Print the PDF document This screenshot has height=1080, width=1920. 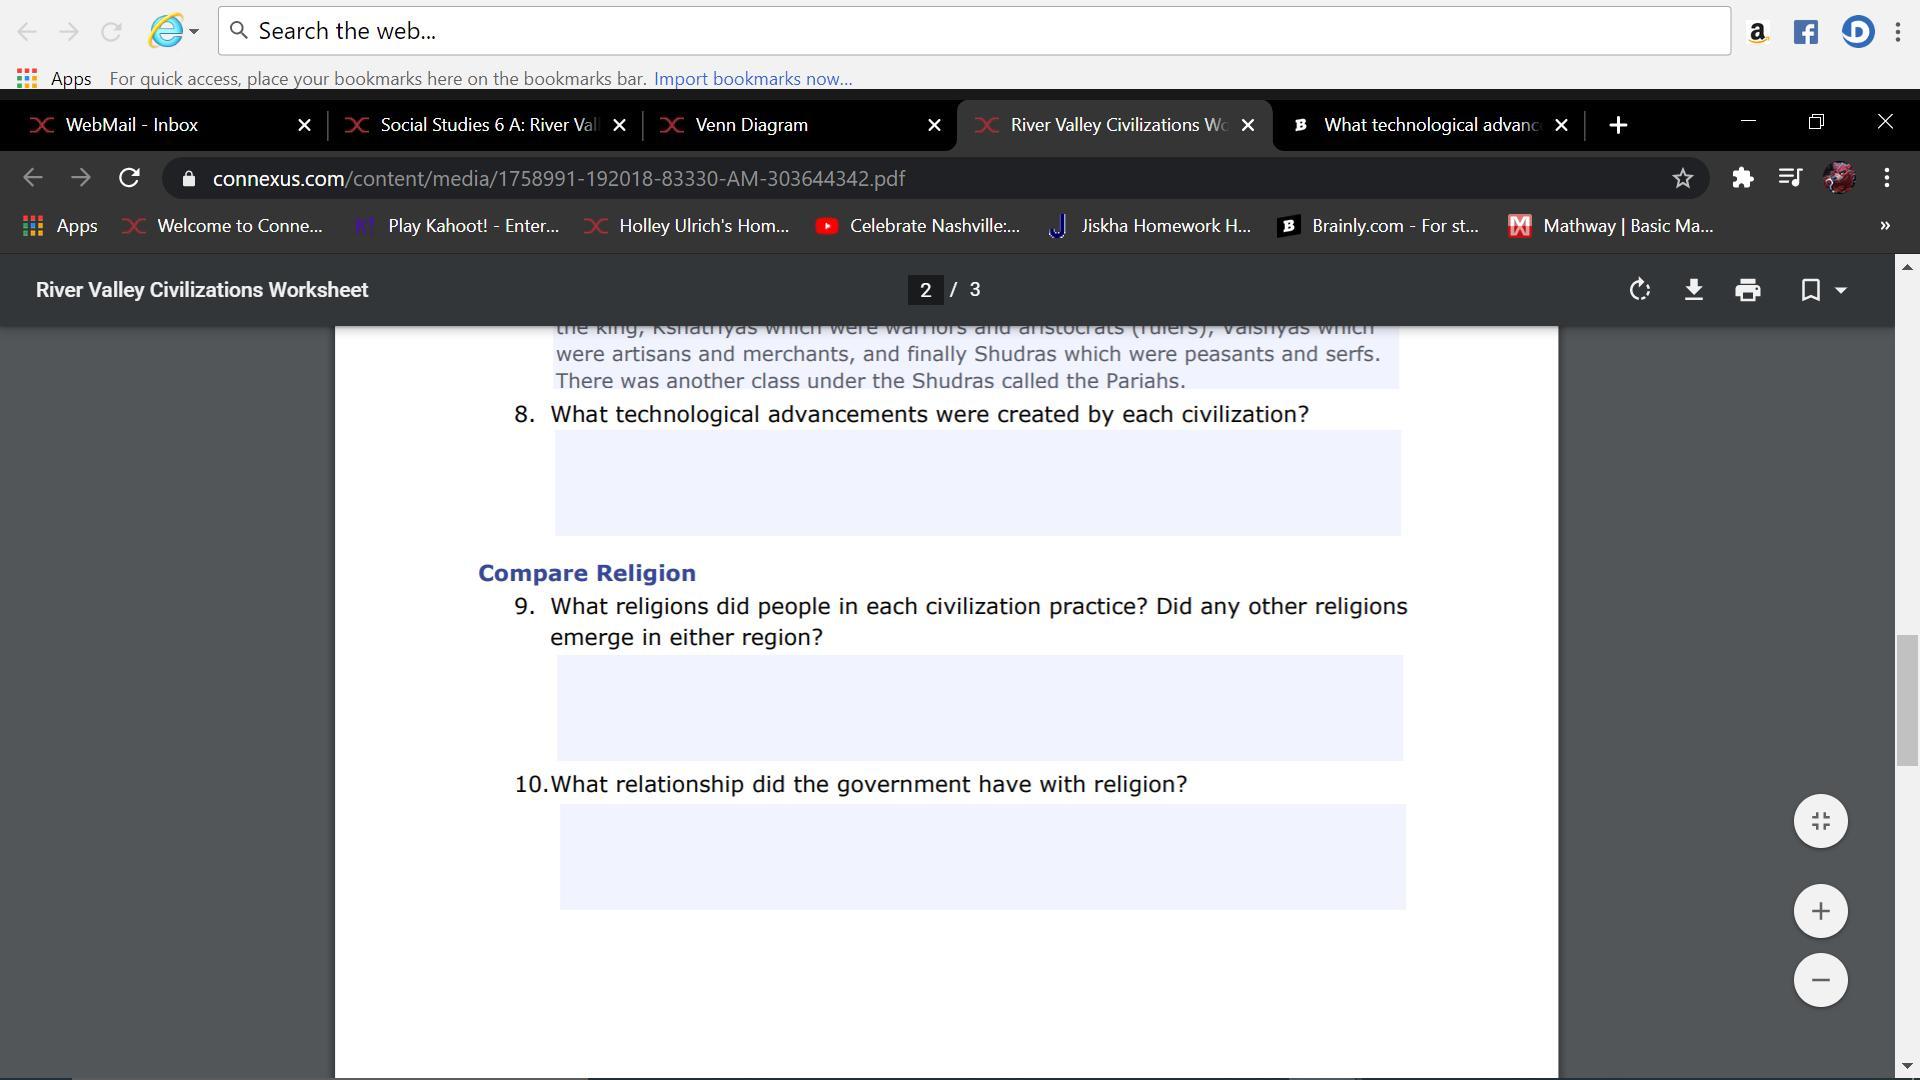[x=1747, y=290]
